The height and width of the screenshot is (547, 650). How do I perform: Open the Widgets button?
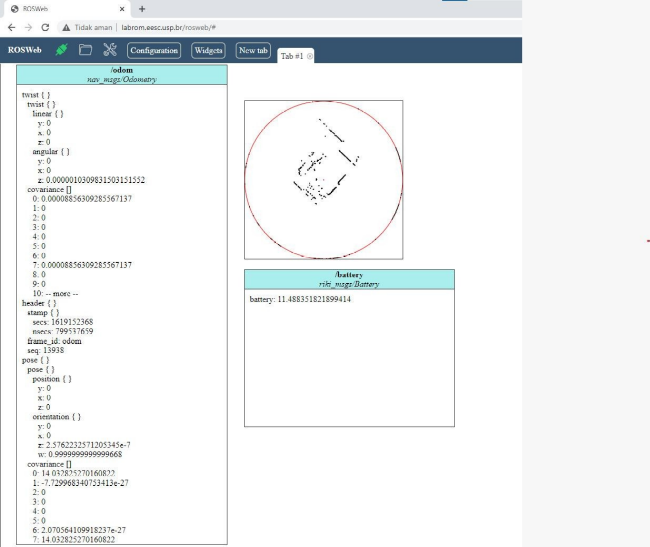(x=208, y=50)
